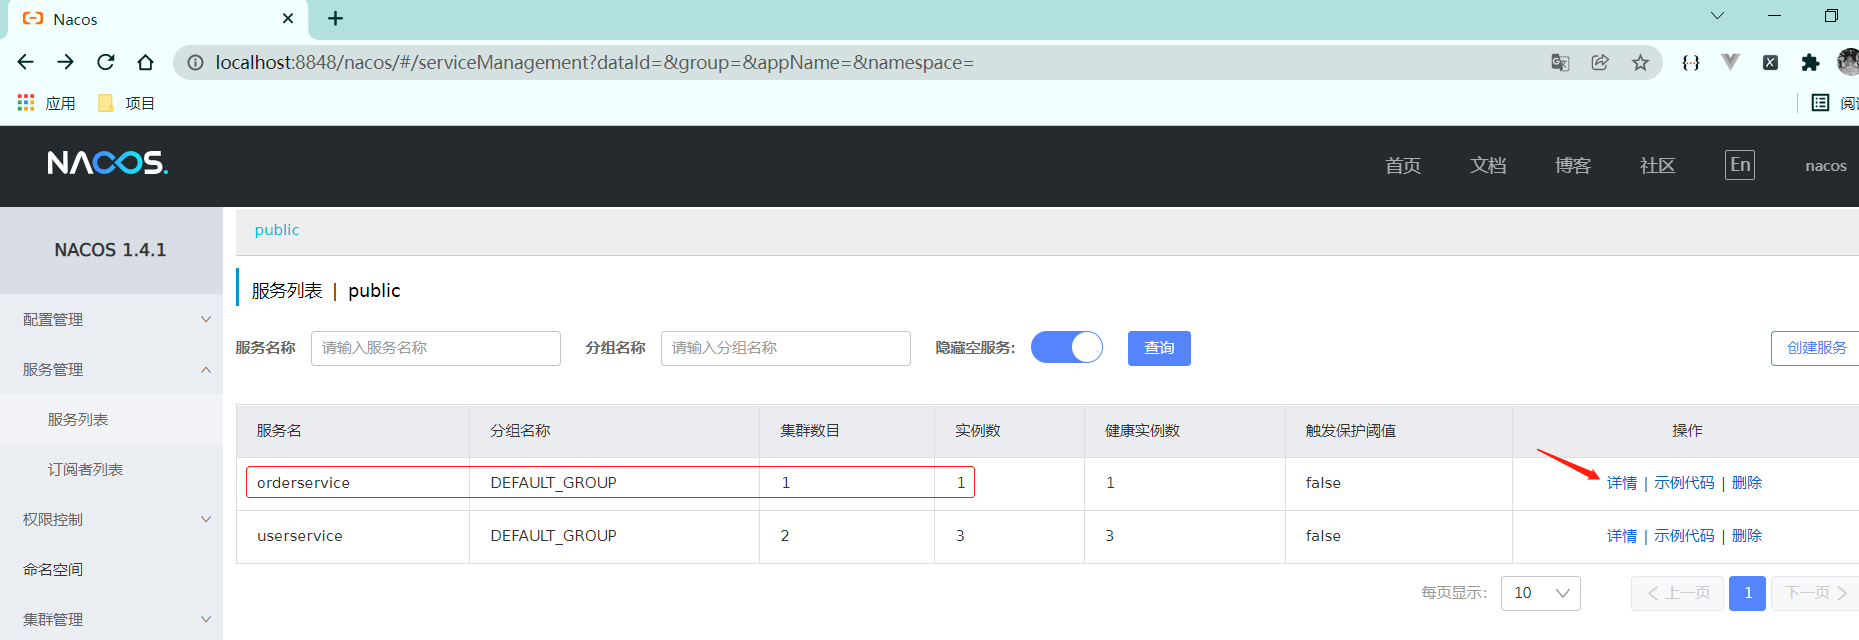Click the tab search chevron in title bar

(x=1717, y=16)
